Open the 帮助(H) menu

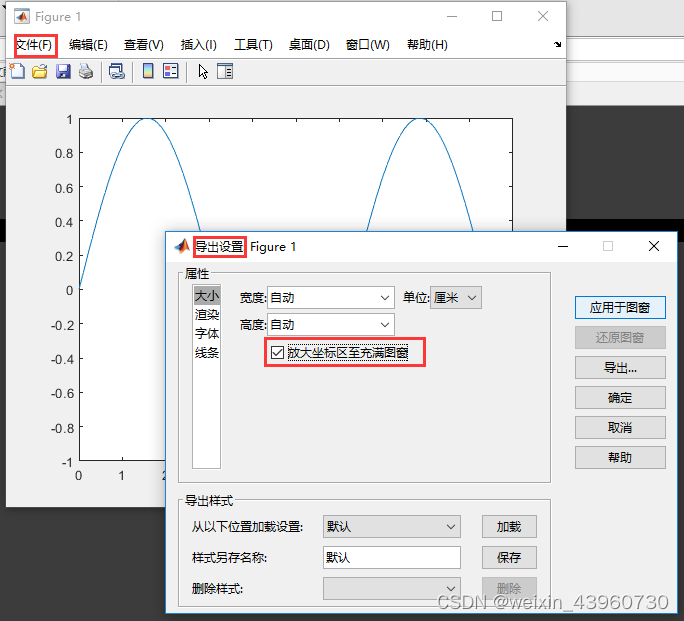(x=427, y=45)
